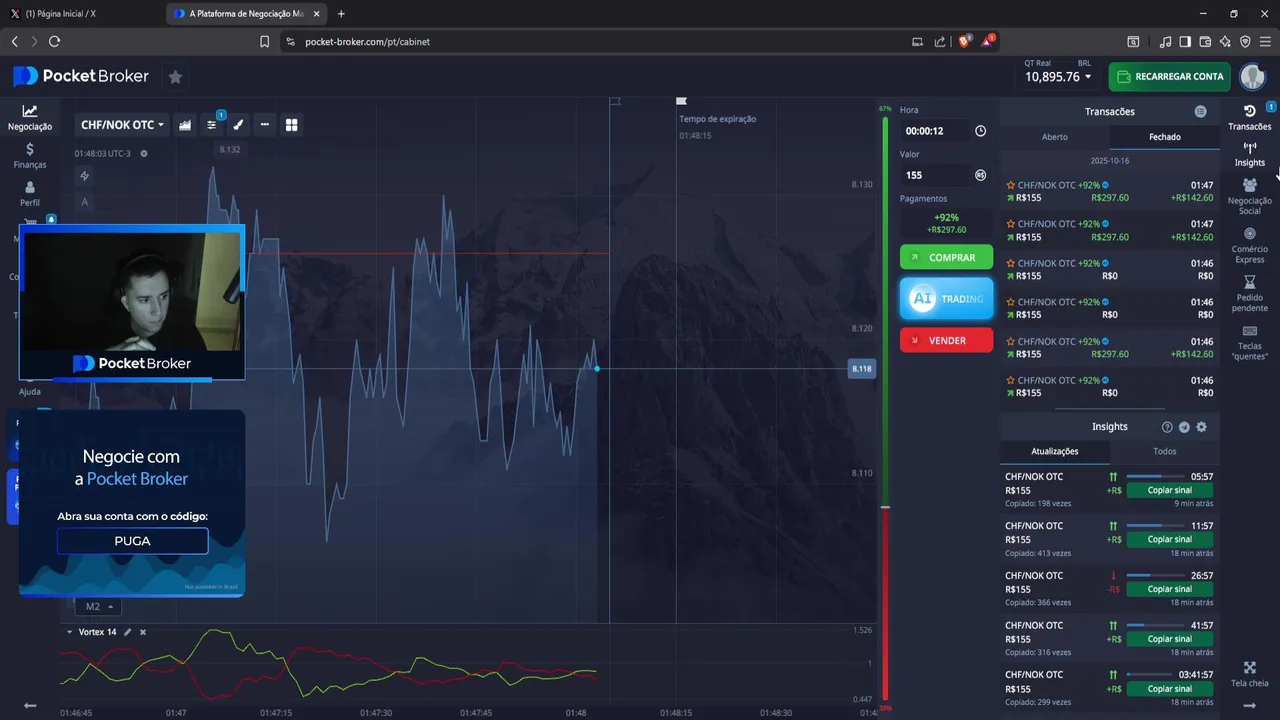Copy signal expiring in 41:57
The width and height of the screenshot is (1280, 720).
1169,639
